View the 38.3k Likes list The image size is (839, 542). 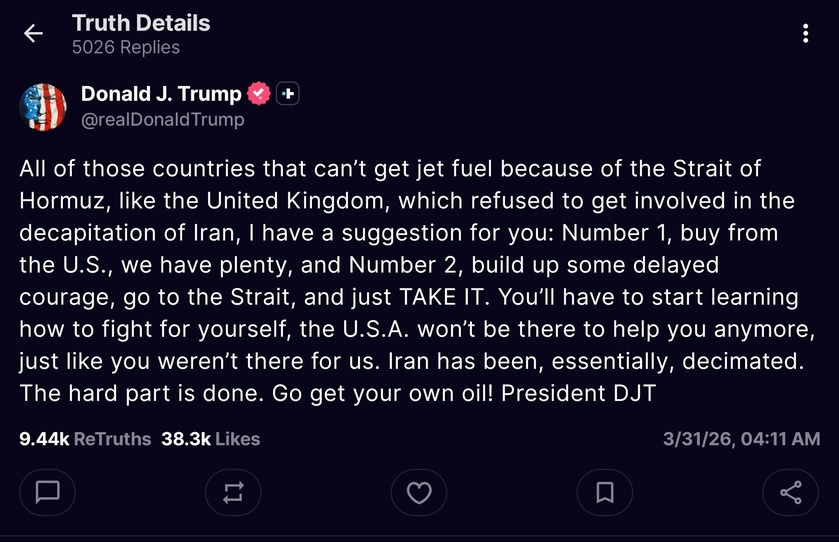point(210,438)
